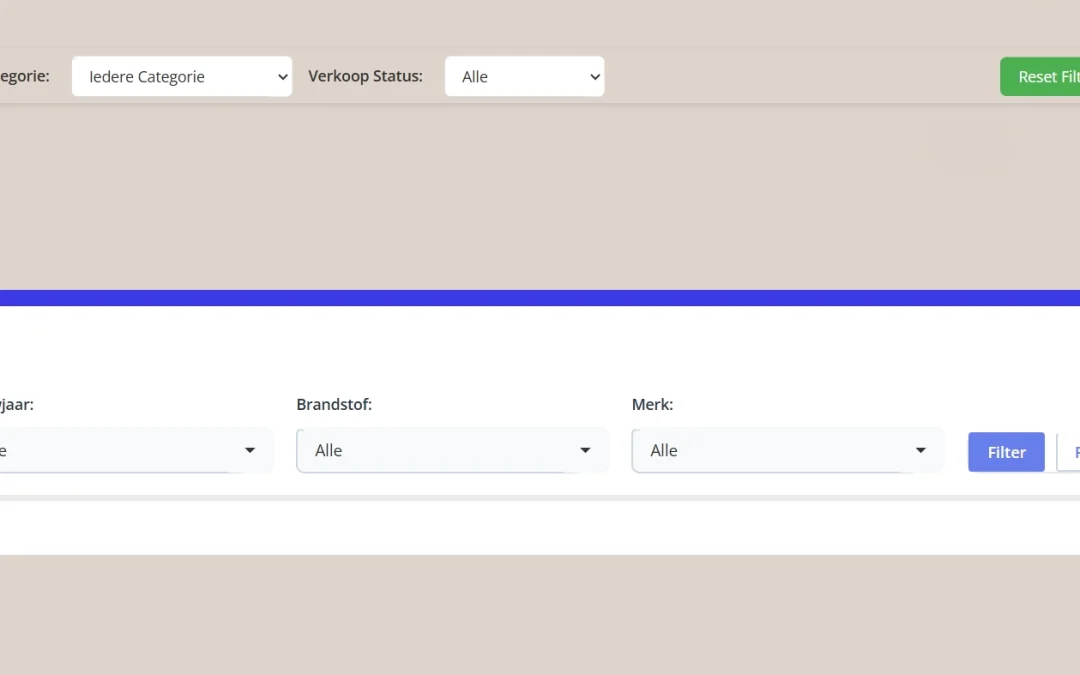Click the blue Filter button
The width and height of the screenshot is (1080, 675).
(x=1005, y=452)
